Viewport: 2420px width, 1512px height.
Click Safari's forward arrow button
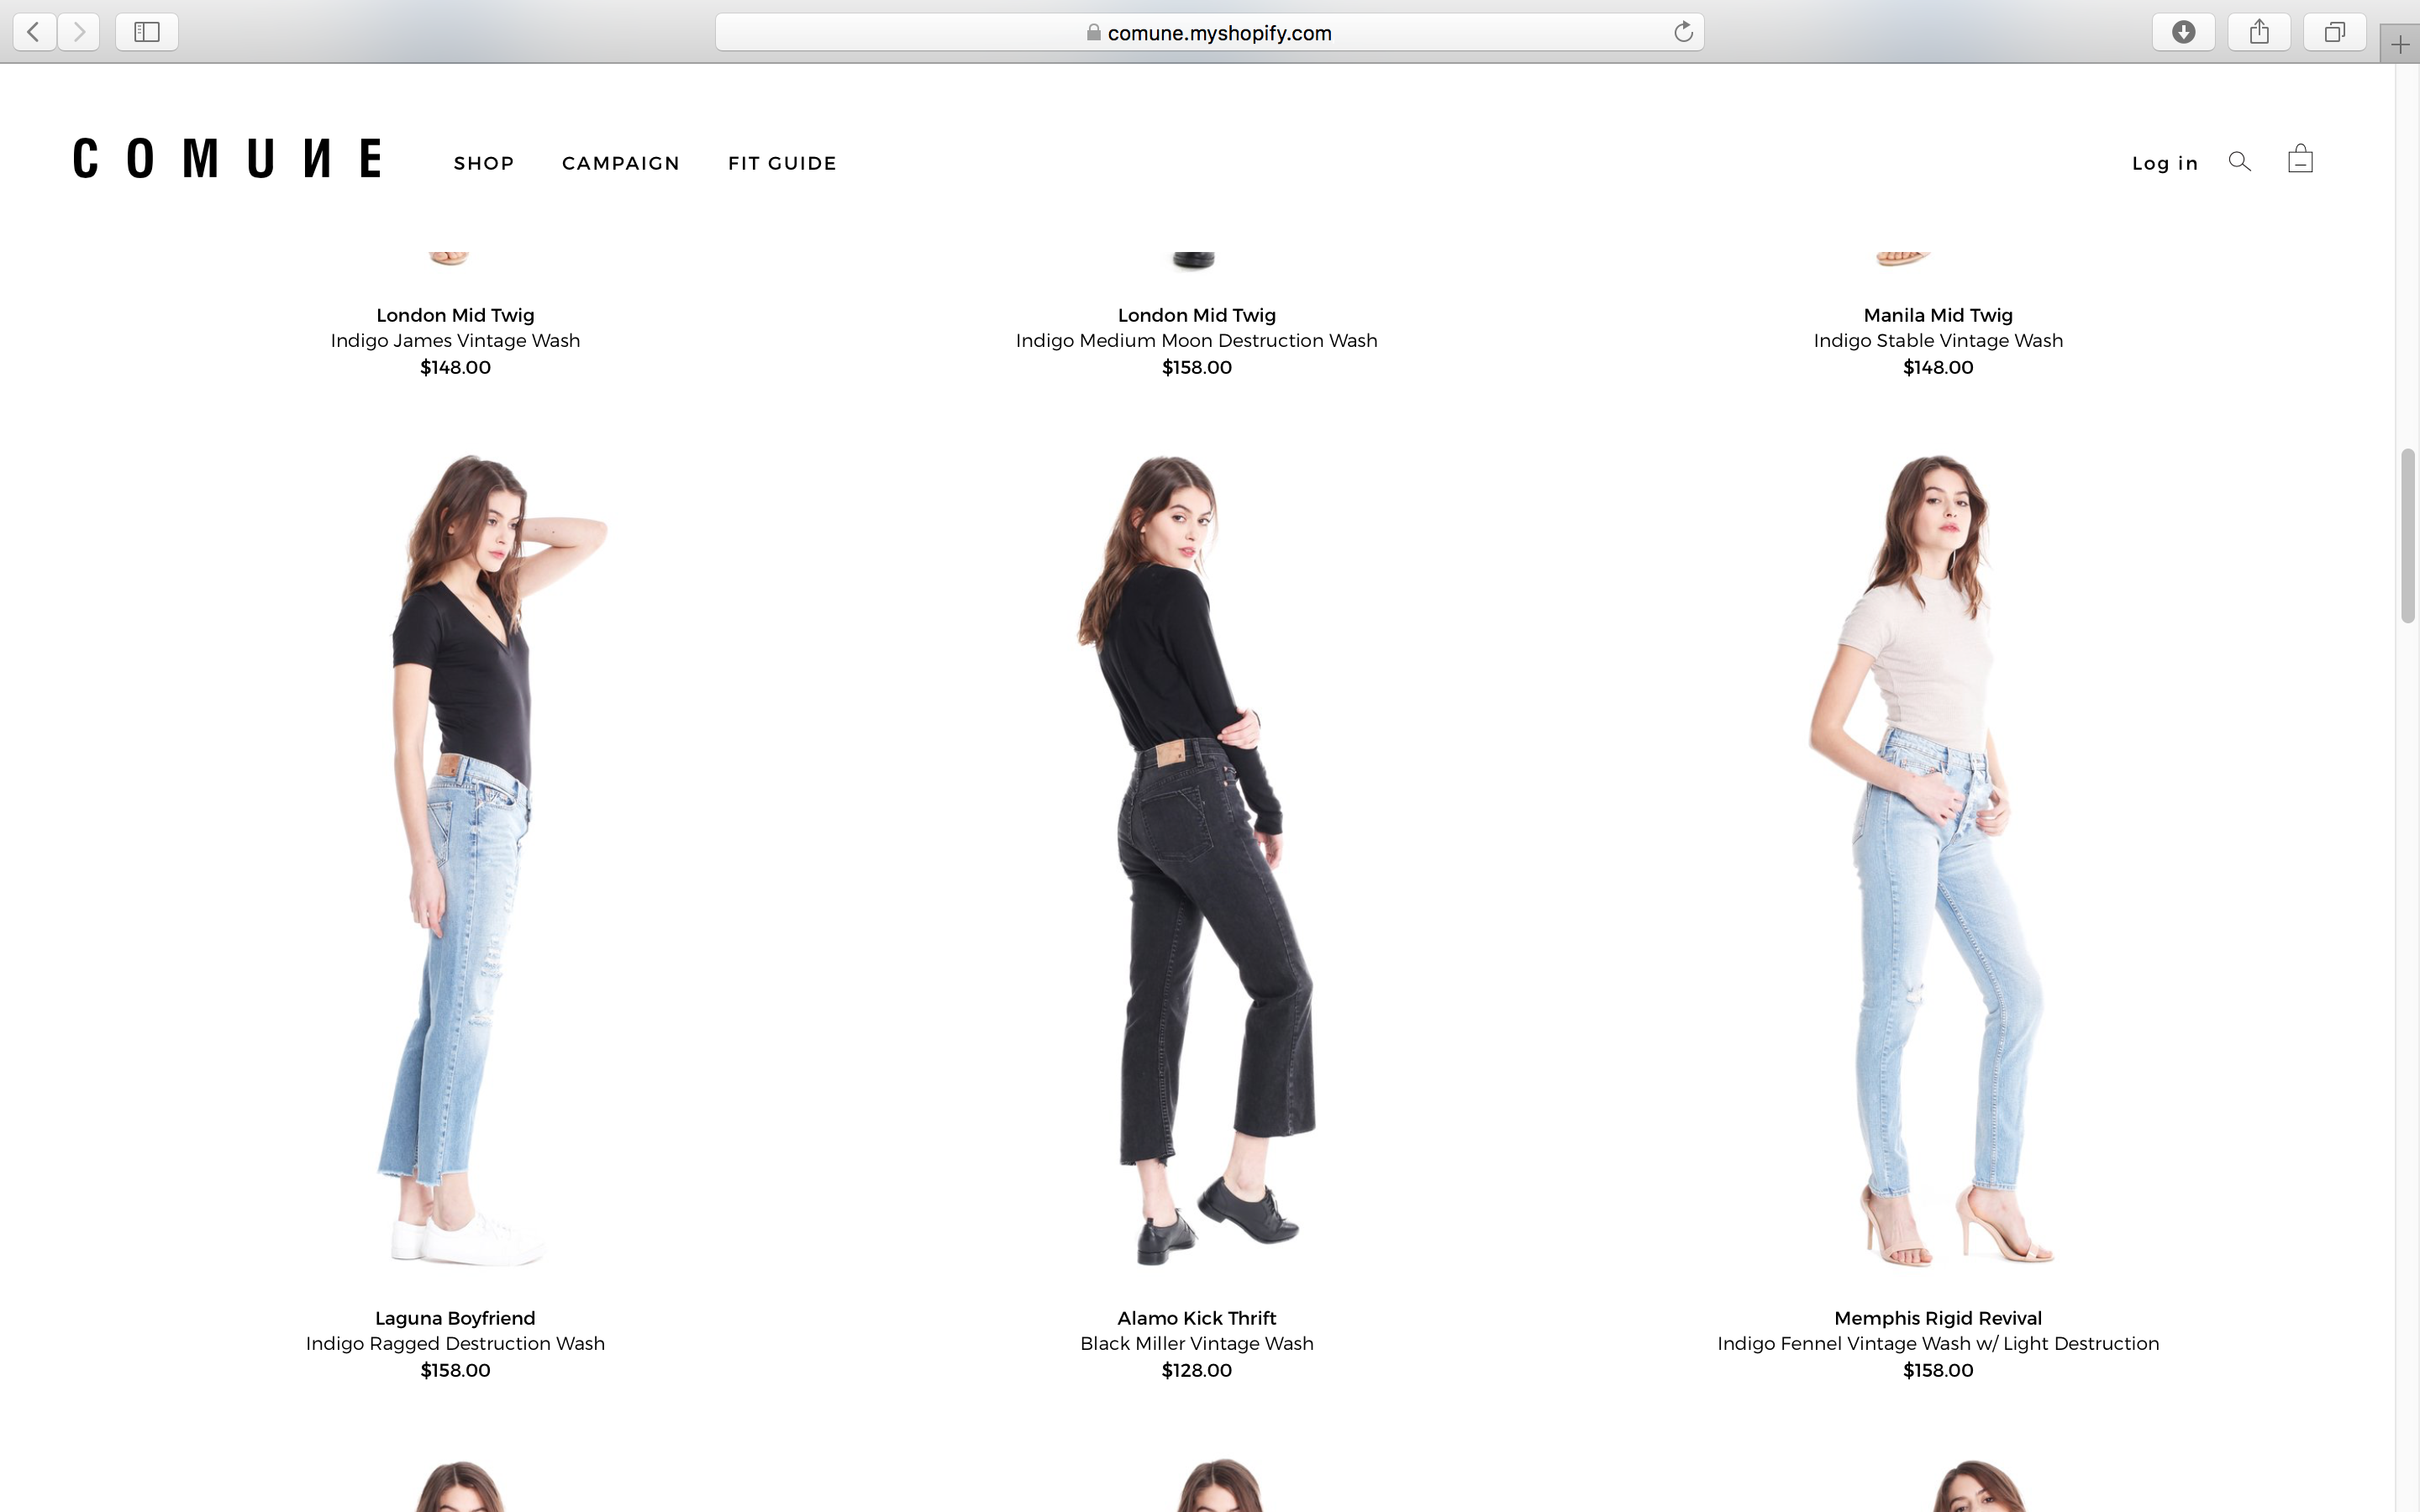point(78,32)
